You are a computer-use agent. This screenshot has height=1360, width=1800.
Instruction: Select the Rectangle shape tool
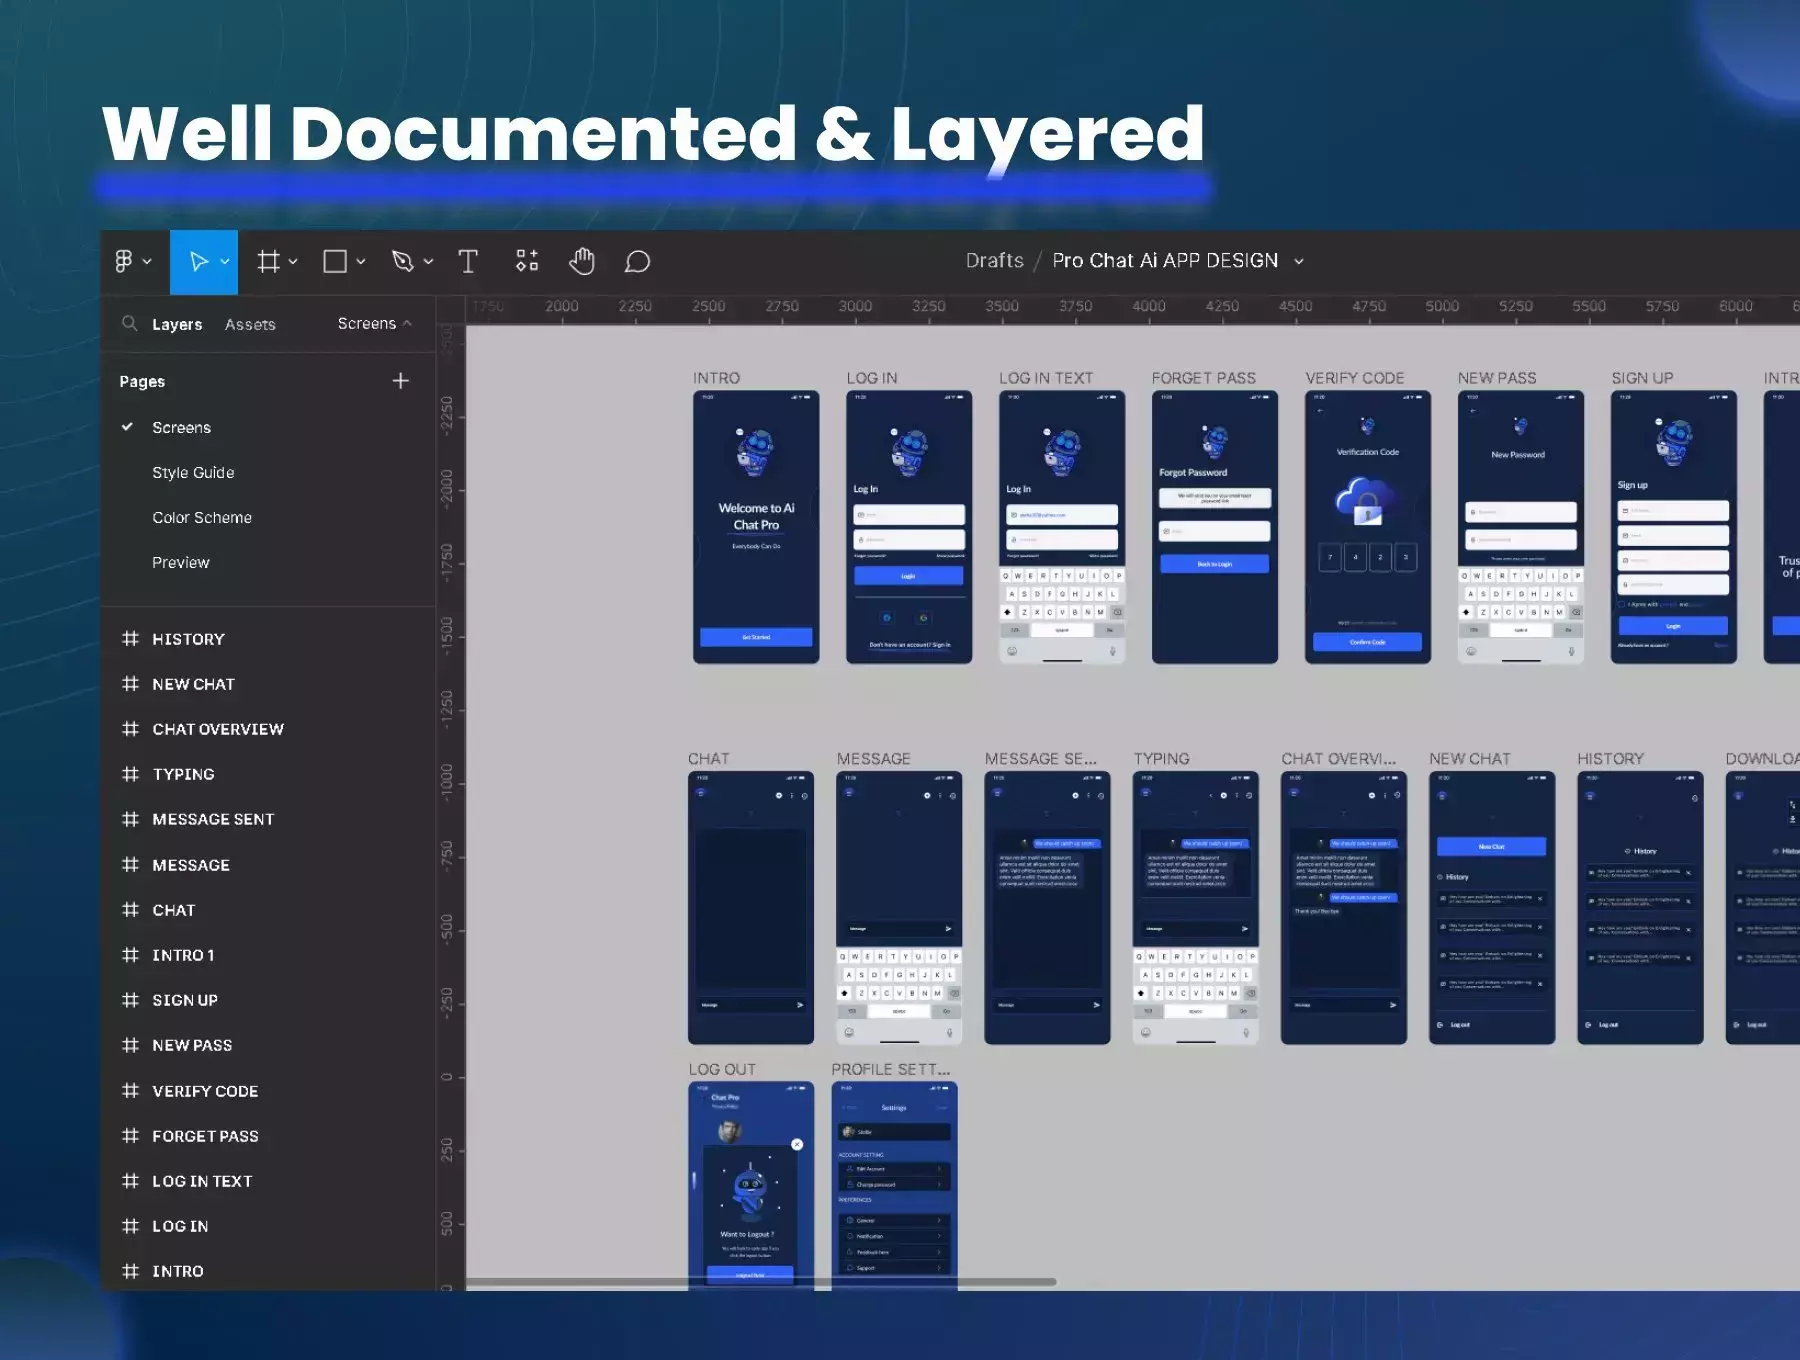(x=335, y=261)
